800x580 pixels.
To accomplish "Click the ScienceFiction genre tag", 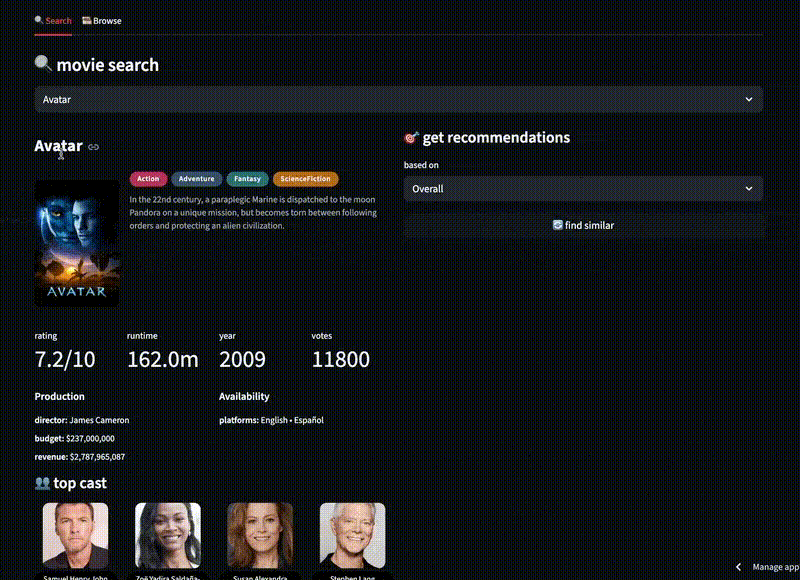I will pyautogui.click(x=305, y=179).
